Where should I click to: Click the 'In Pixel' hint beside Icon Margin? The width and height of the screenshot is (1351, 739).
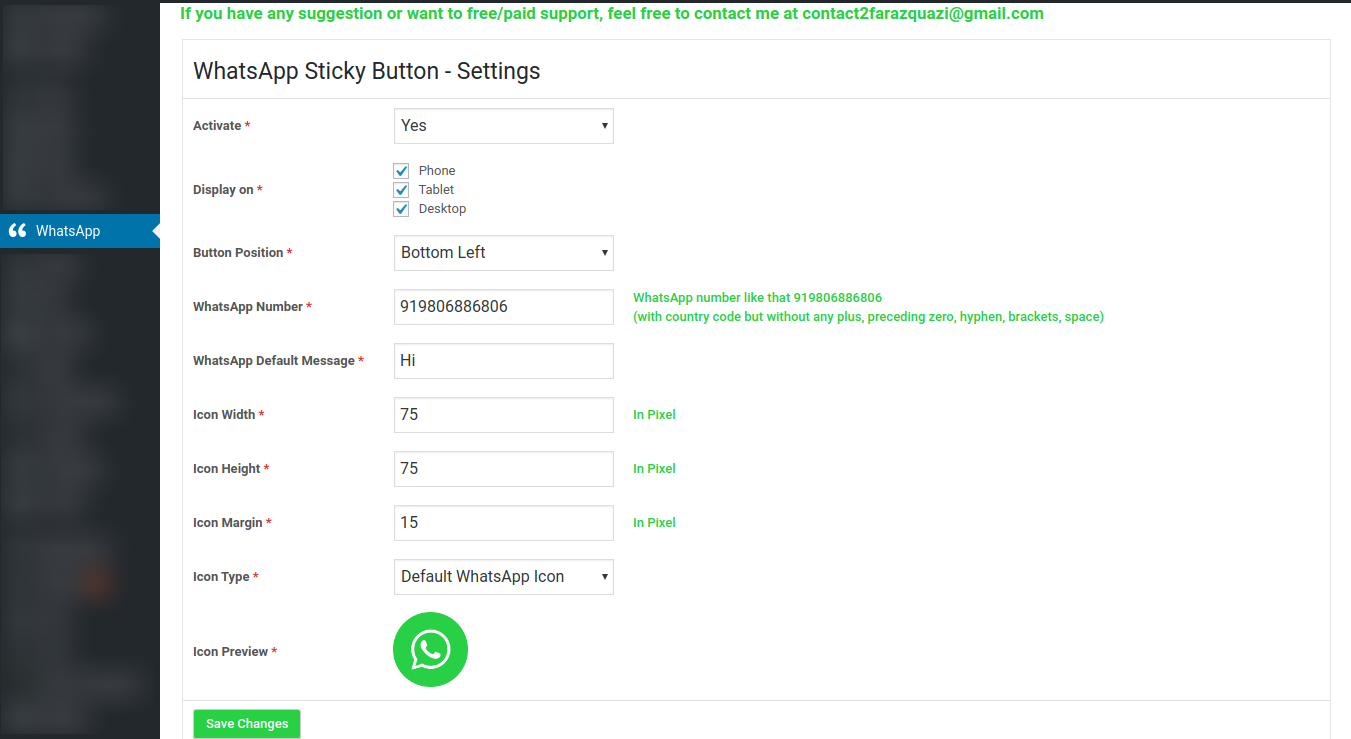(654, 523)
